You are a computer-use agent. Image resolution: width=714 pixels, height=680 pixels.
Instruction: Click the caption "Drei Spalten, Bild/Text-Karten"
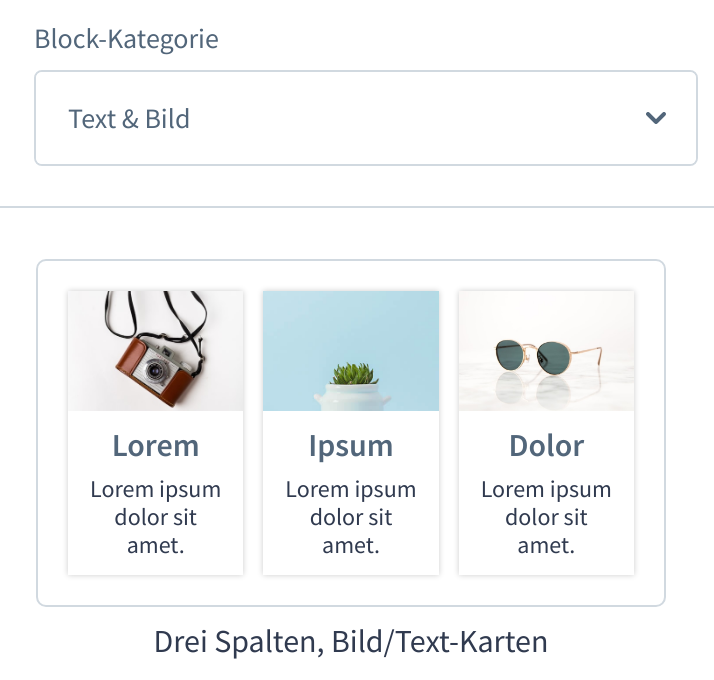[350, 641]
